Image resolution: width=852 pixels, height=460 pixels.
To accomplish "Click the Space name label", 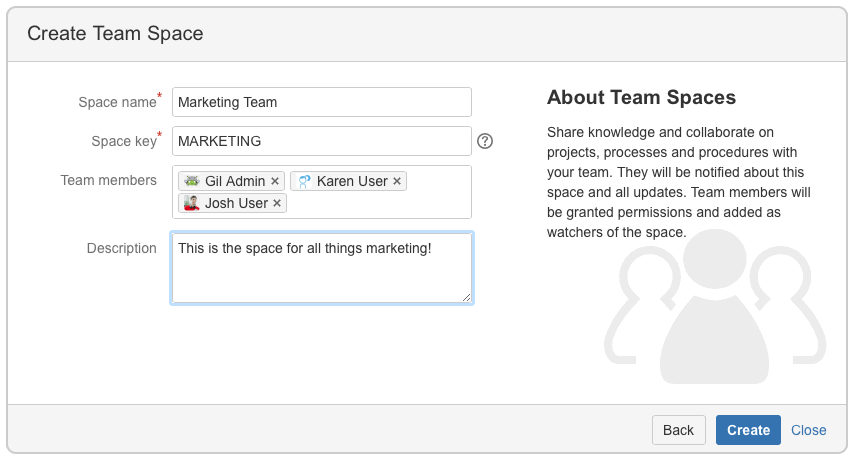I will (117, 102).
